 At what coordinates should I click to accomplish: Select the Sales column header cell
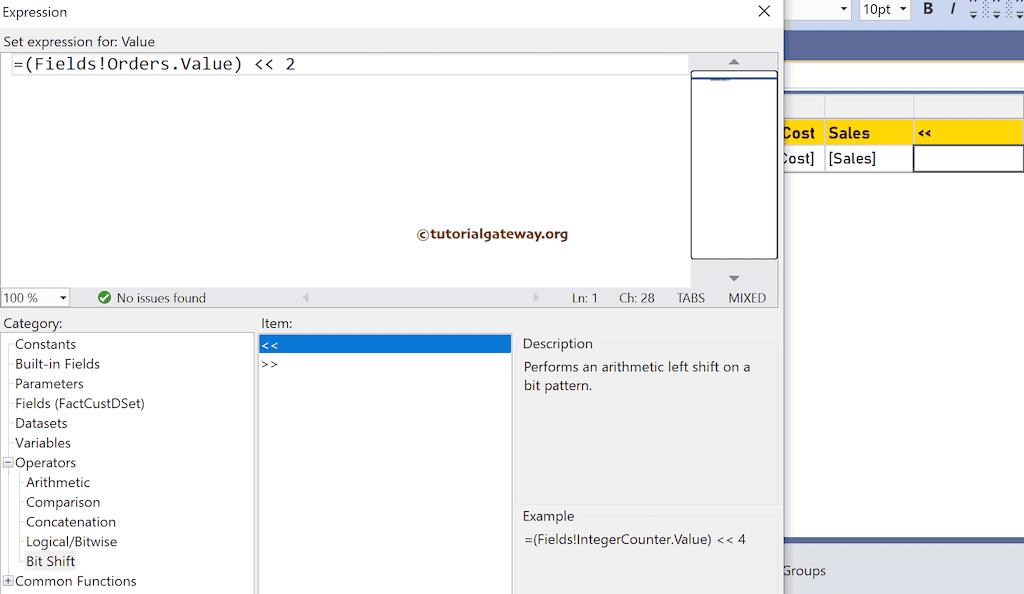869,133
